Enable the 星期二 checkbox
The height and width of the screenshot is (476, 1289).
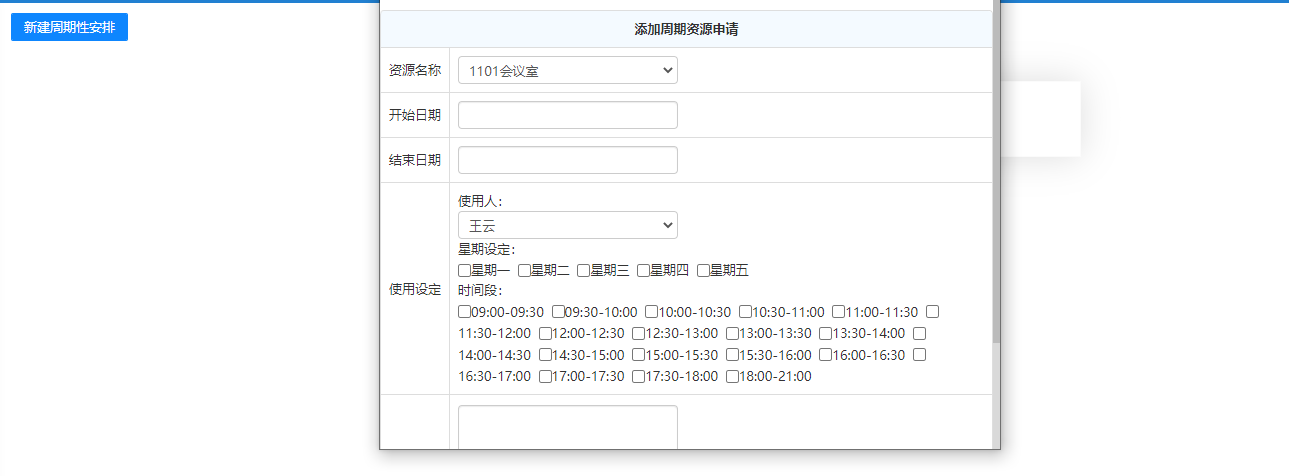click(x=525, y=270)
